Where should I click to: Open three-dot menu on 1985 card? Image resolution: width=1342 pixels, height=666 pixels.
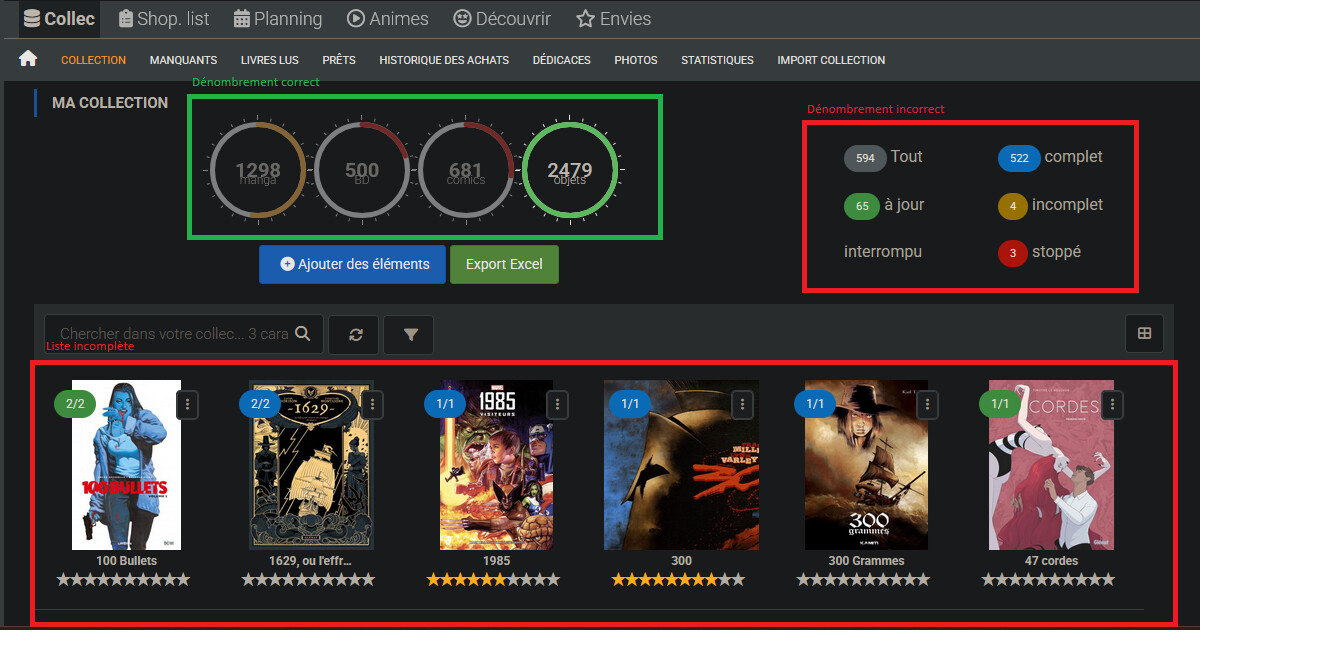[557, 404]
